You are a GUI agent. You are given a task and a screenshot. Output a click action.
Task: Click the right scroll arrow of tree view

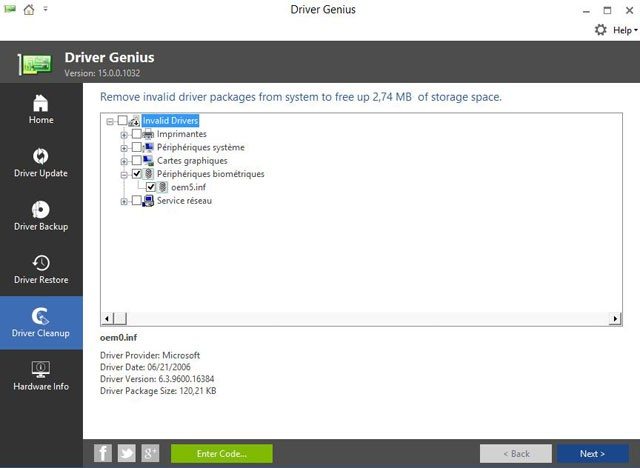pyautogui.click(x=615, y=318)
